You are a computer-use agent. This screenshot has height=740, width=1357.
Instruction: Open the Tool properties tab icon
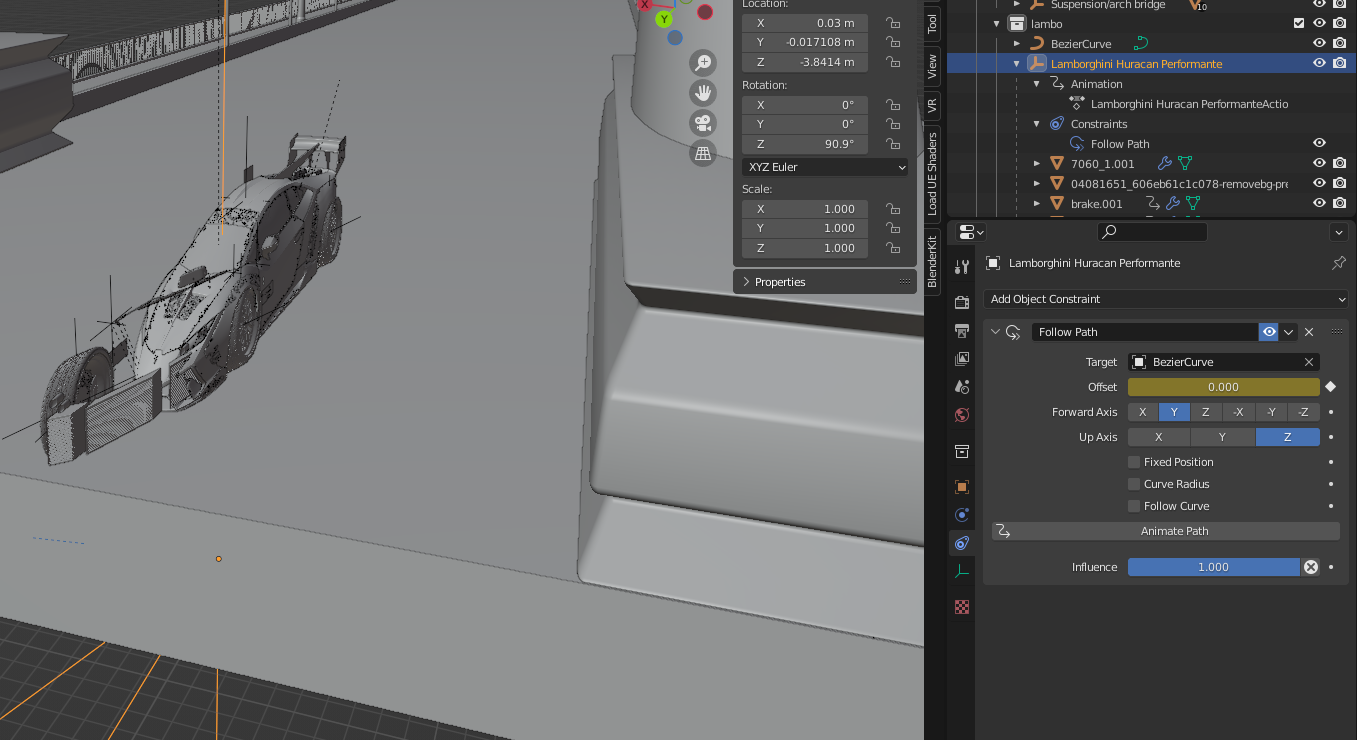click(x=962, y=267)
